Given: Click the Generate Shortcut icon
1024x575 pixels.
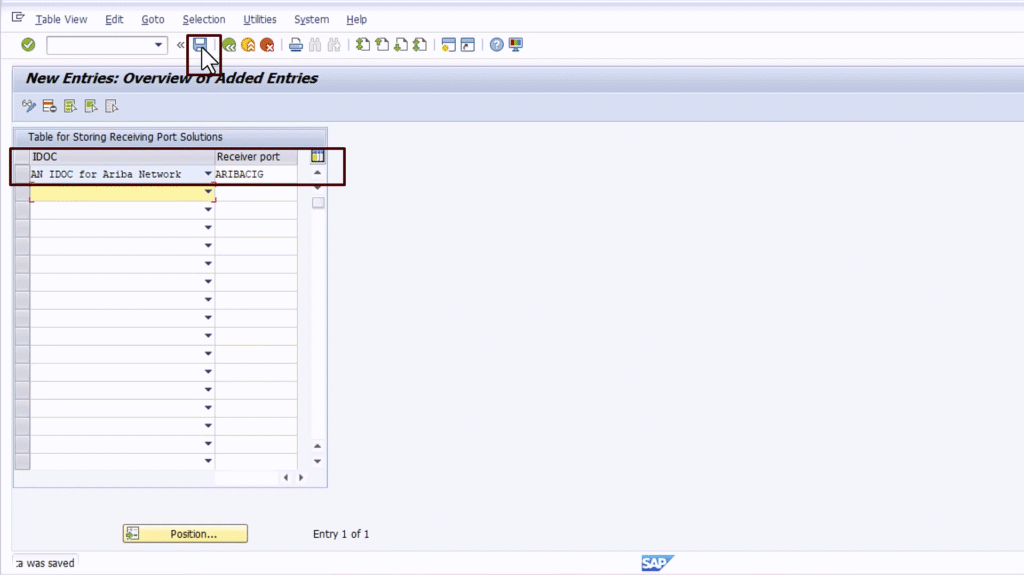Looking at the screenshot, I should [468, 44].
